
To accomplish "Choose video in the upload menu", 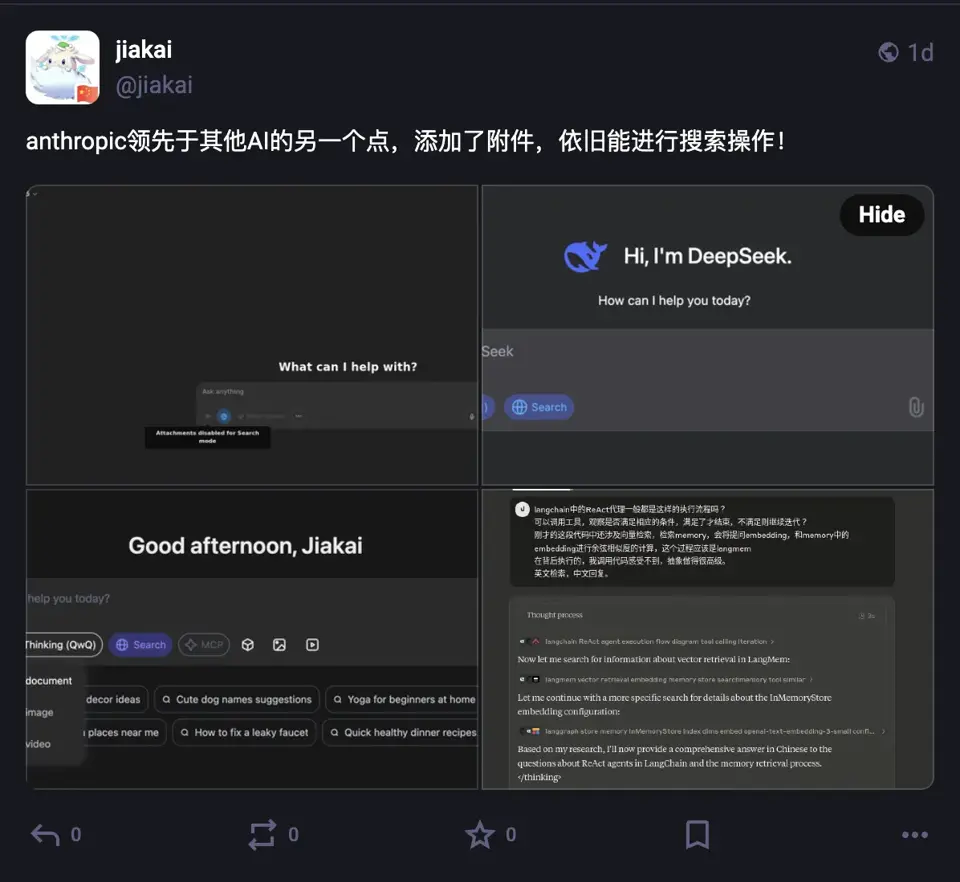I will pyautogui.click(x=39, y=744).
